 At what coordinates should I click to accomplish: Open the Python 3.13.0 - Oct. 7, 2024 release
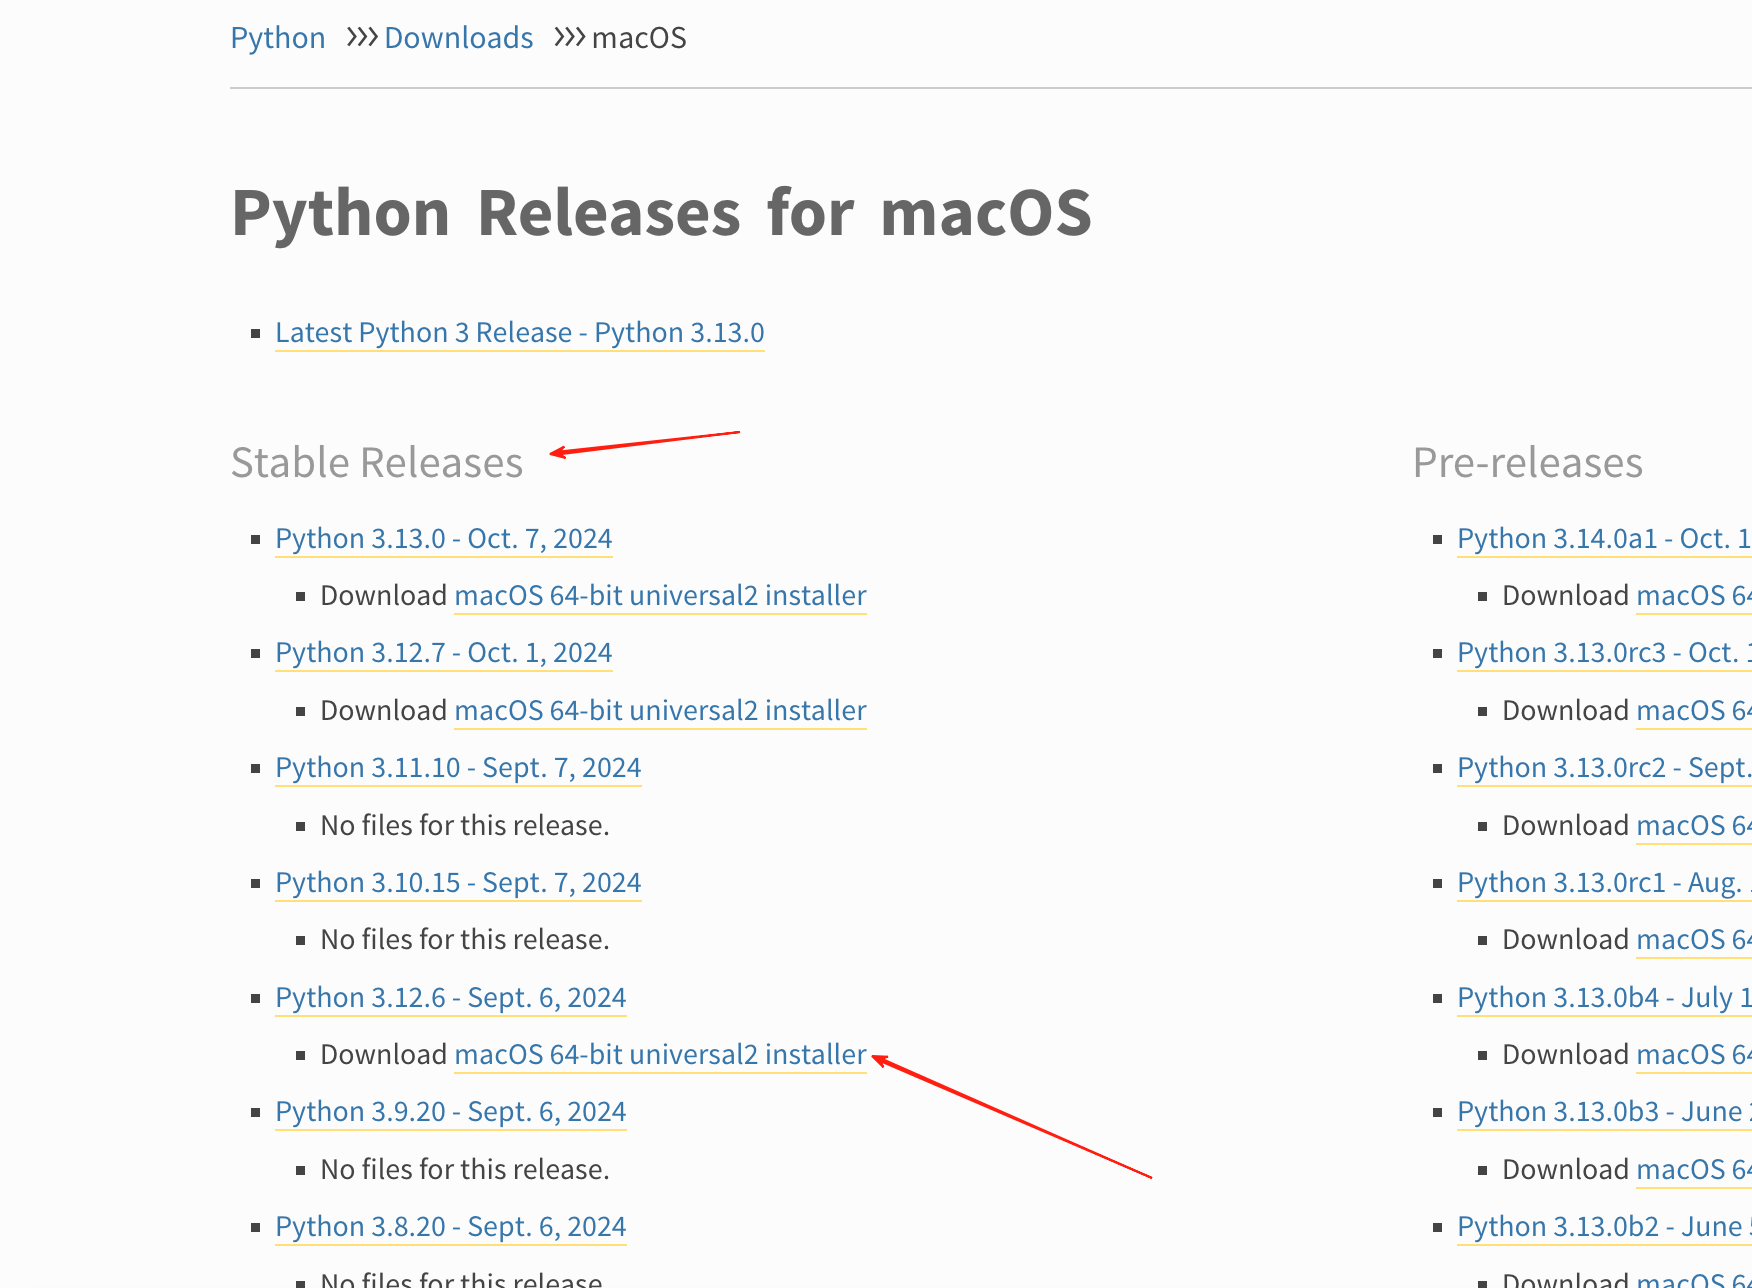tap(444, 538)
